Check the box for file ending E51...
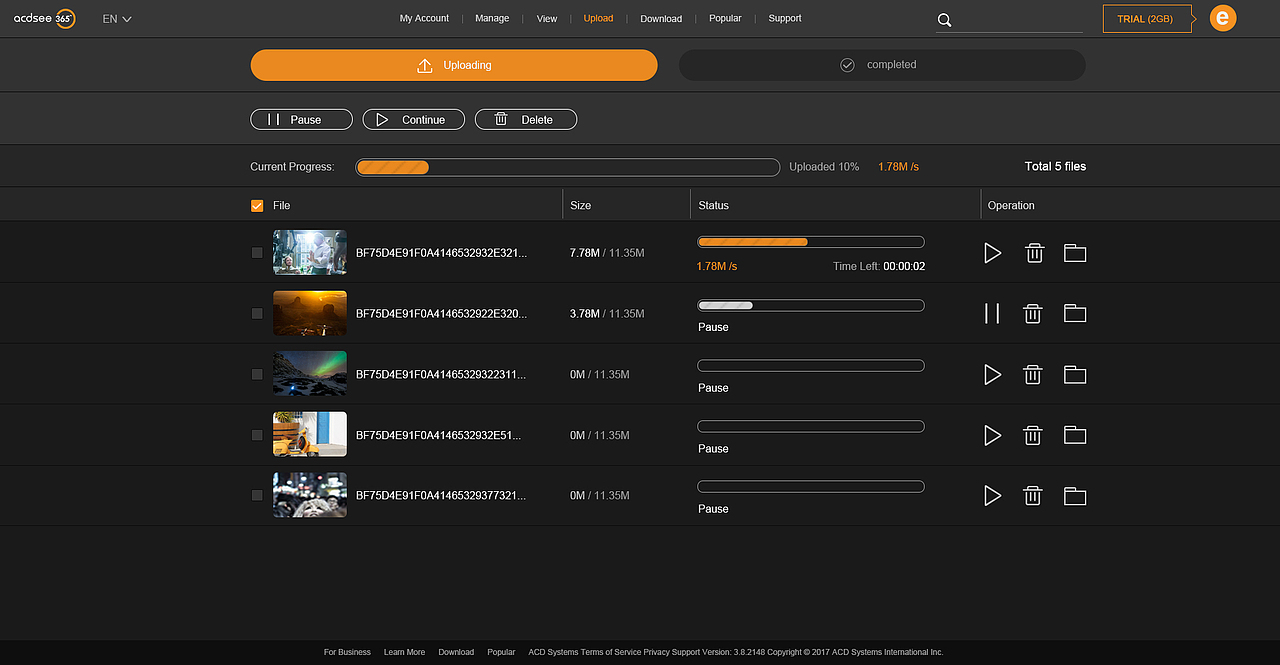Viewport: 1280px width, 665px height. 257,435
